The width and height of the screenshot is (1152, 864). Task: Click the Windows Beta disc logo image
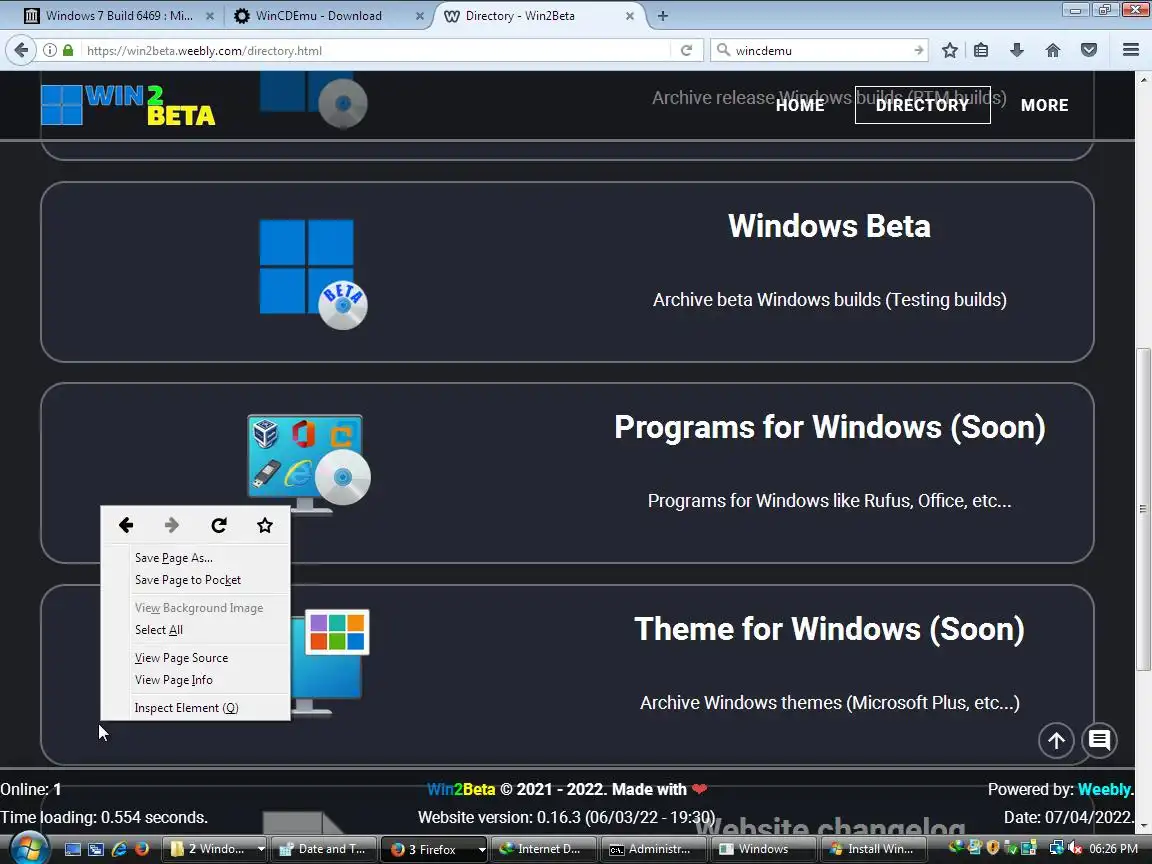point(313,274)
